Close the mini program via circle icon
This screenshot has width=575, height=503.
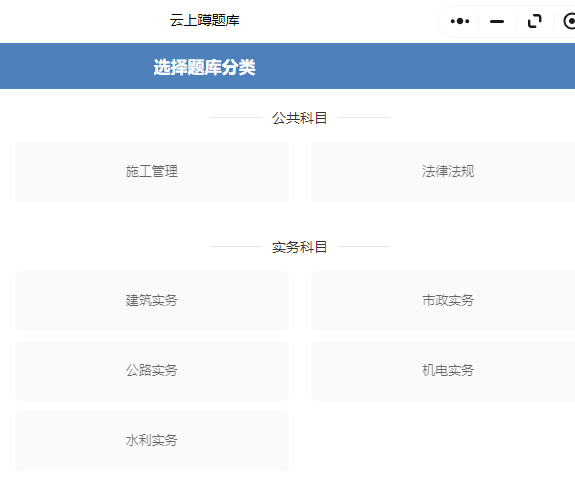(569, 21)
